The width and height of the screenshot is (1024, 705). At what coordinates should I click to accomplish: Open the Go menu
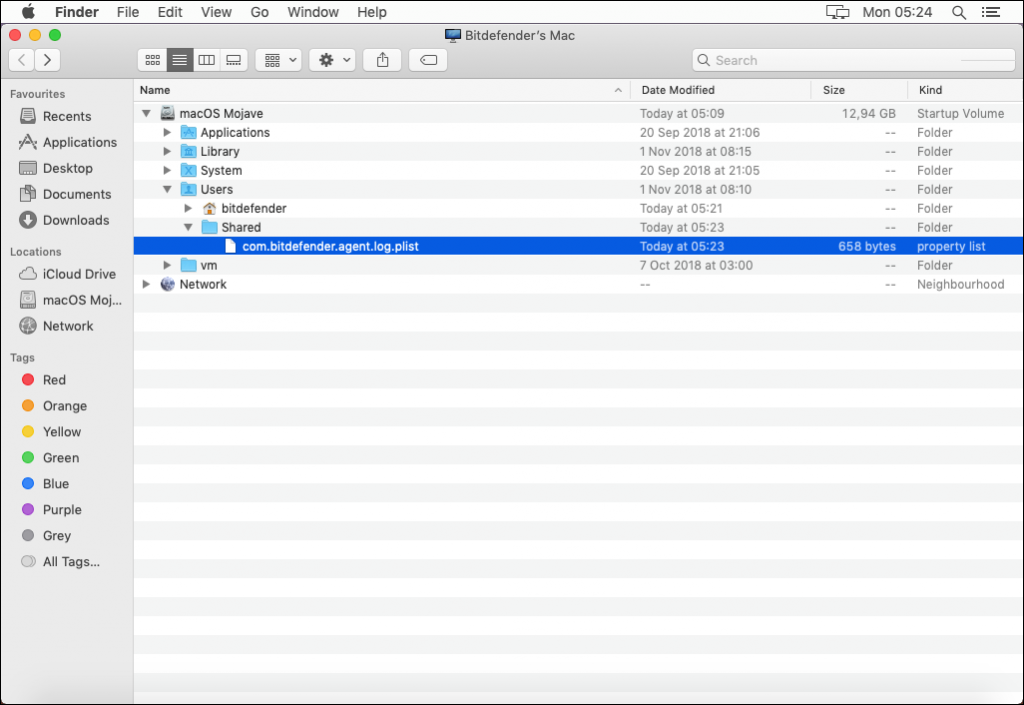click(x=260, y=12)
